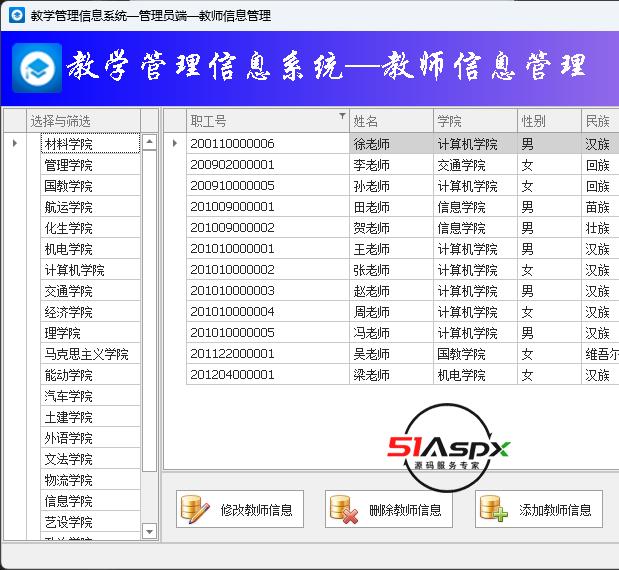This screenshot has height=570, width=619.
Task: Click the college list scroll up arrow
Action: coord(149,142)
